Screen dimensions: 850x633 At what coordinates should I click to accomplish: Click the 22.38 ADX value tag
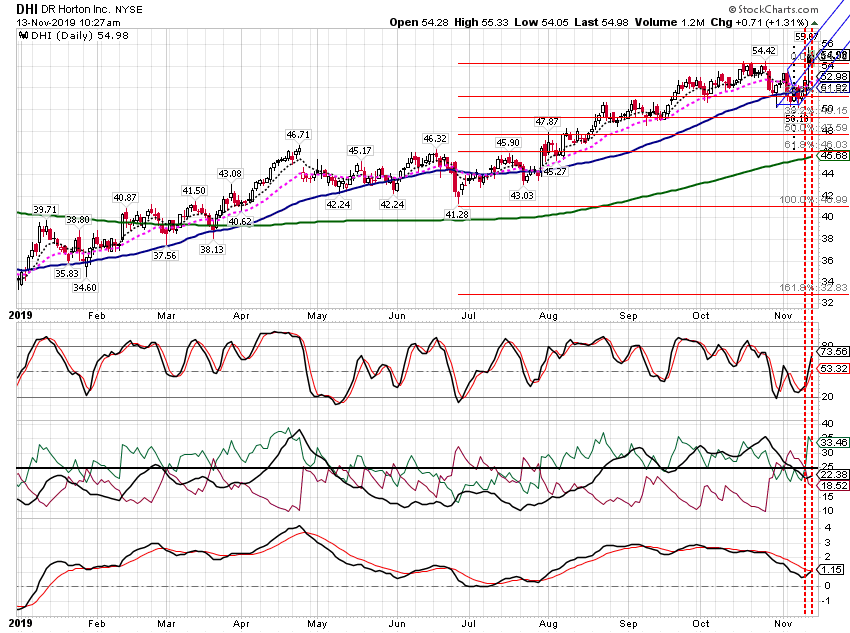833,475
